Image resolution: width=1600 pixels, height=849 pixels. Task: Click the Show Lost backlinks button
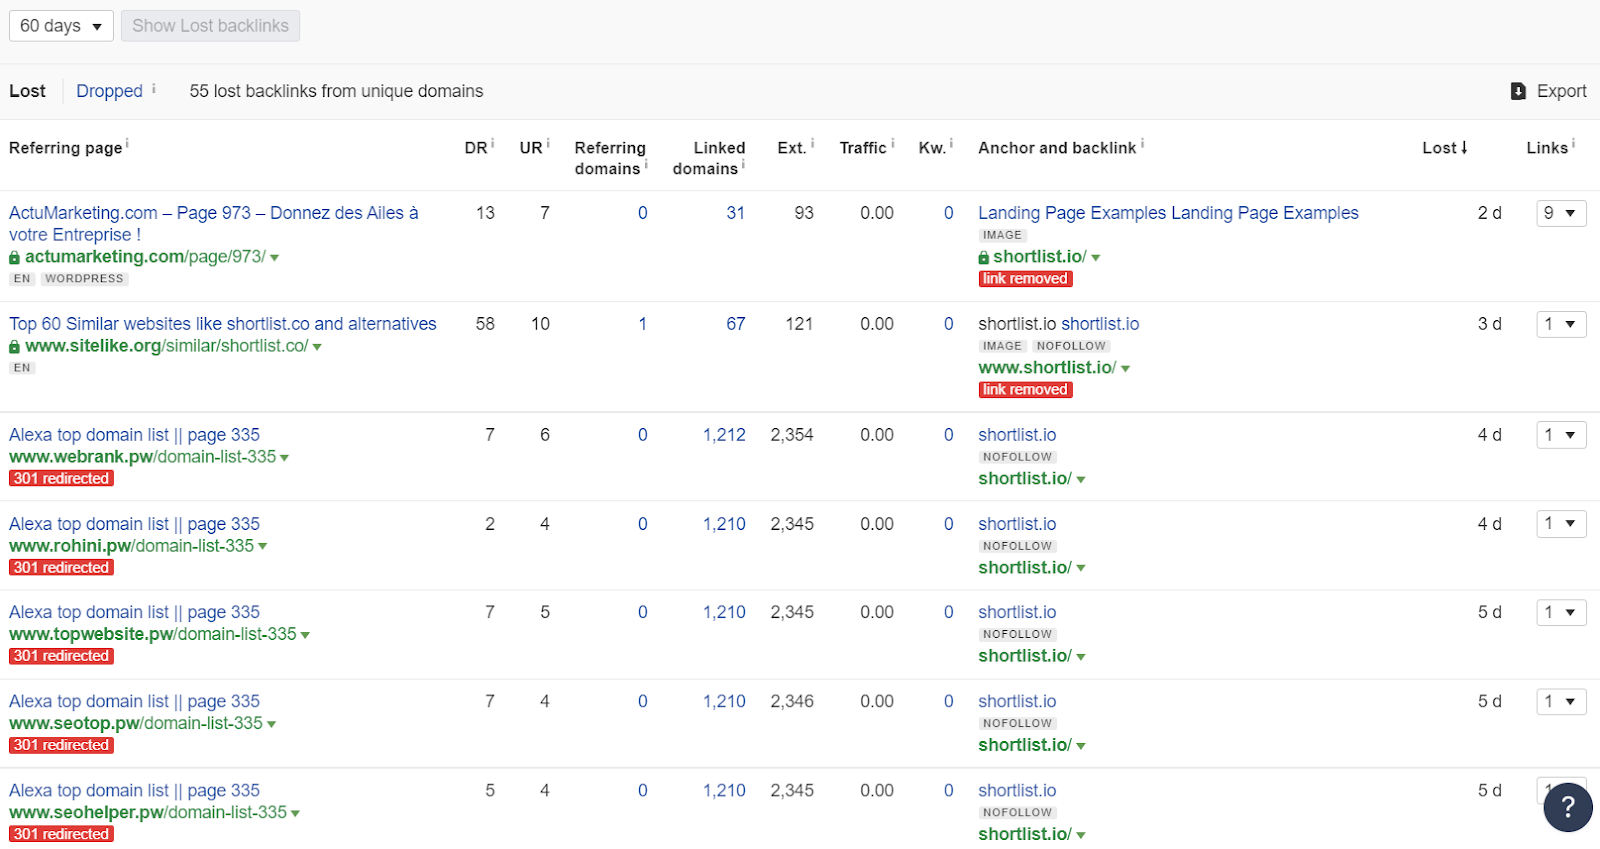tap(210, 26)
